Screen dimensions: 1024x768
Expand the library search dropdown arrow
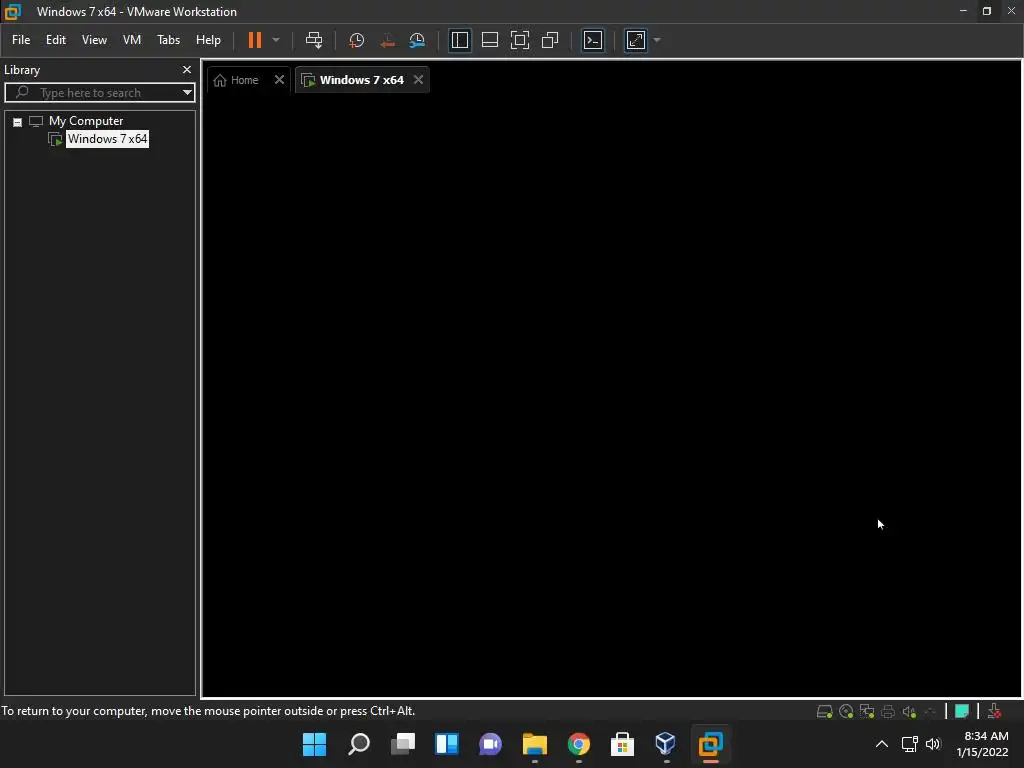[x=187, y=93]
